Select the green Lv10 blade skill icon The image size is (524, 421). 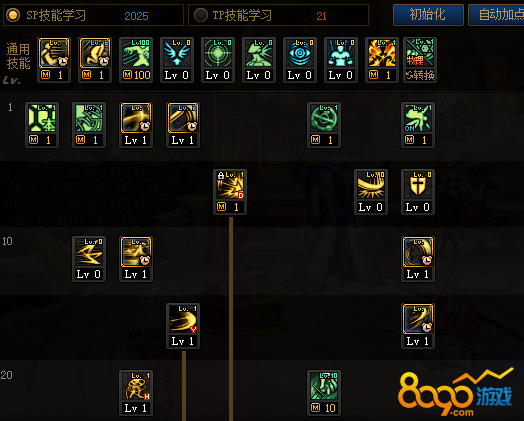coord(324,386)
